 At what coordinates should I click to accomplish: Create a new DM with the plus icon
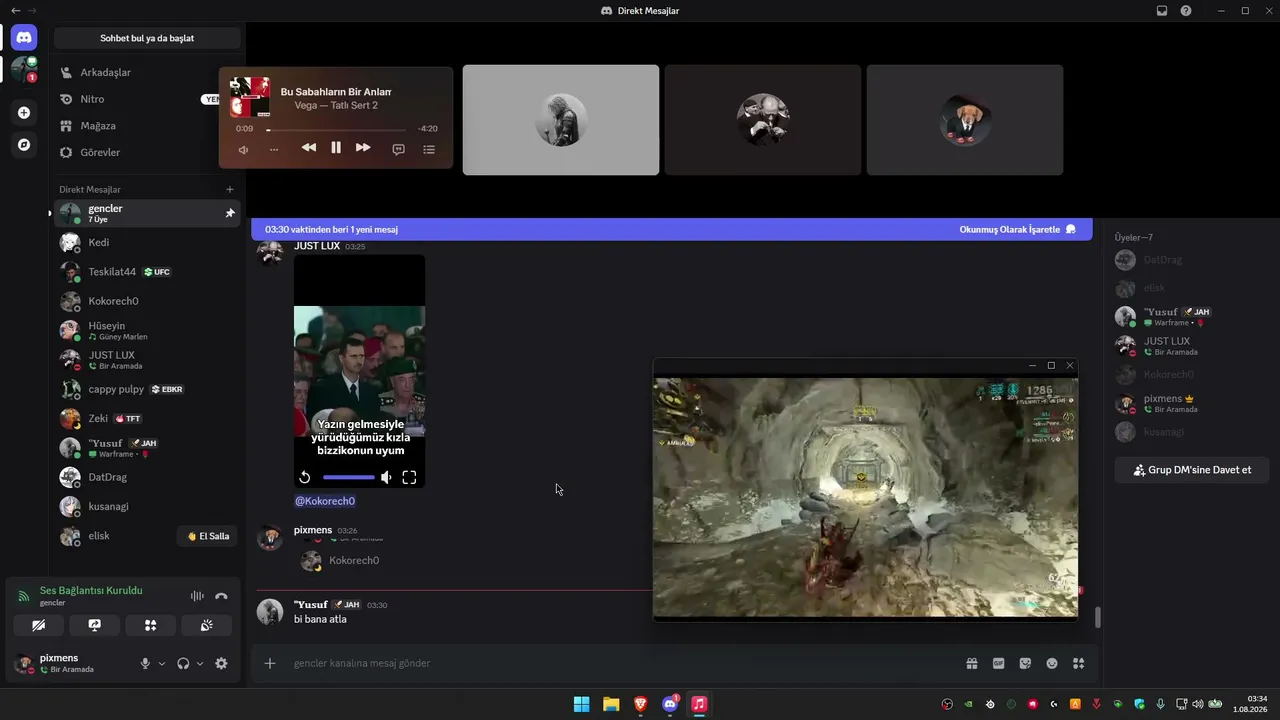[x=230, y=189]
